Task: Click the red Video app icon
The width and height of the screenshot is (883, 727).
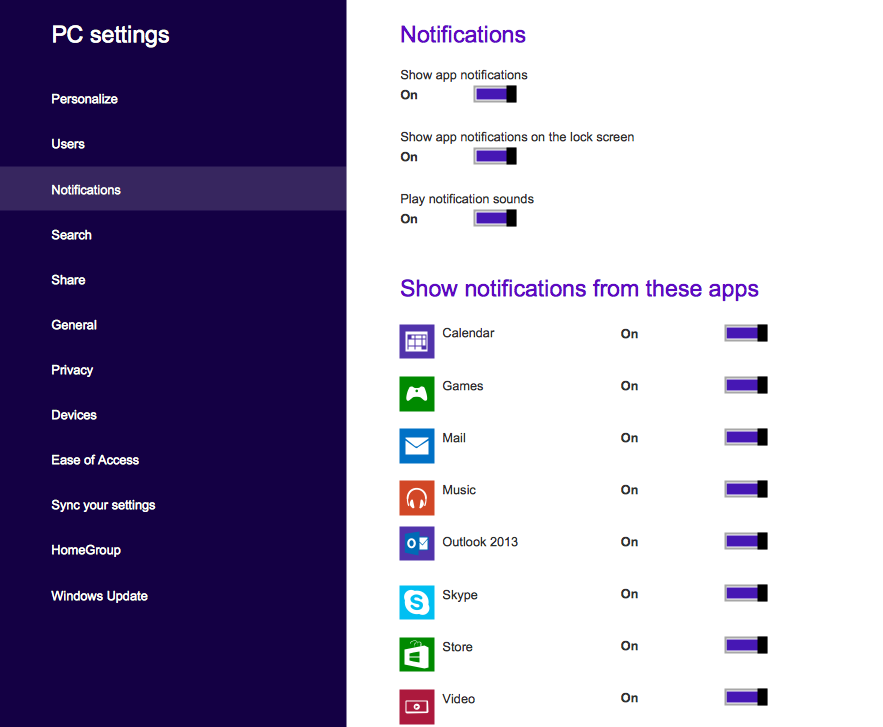Action: (x=417, y=706)
